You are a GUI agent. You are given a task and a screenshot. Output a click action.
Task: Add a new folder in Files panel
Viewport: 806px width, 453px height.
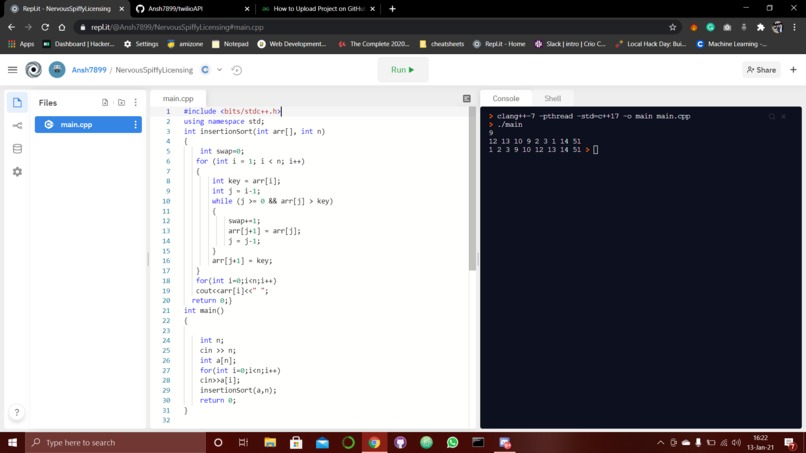121,102
